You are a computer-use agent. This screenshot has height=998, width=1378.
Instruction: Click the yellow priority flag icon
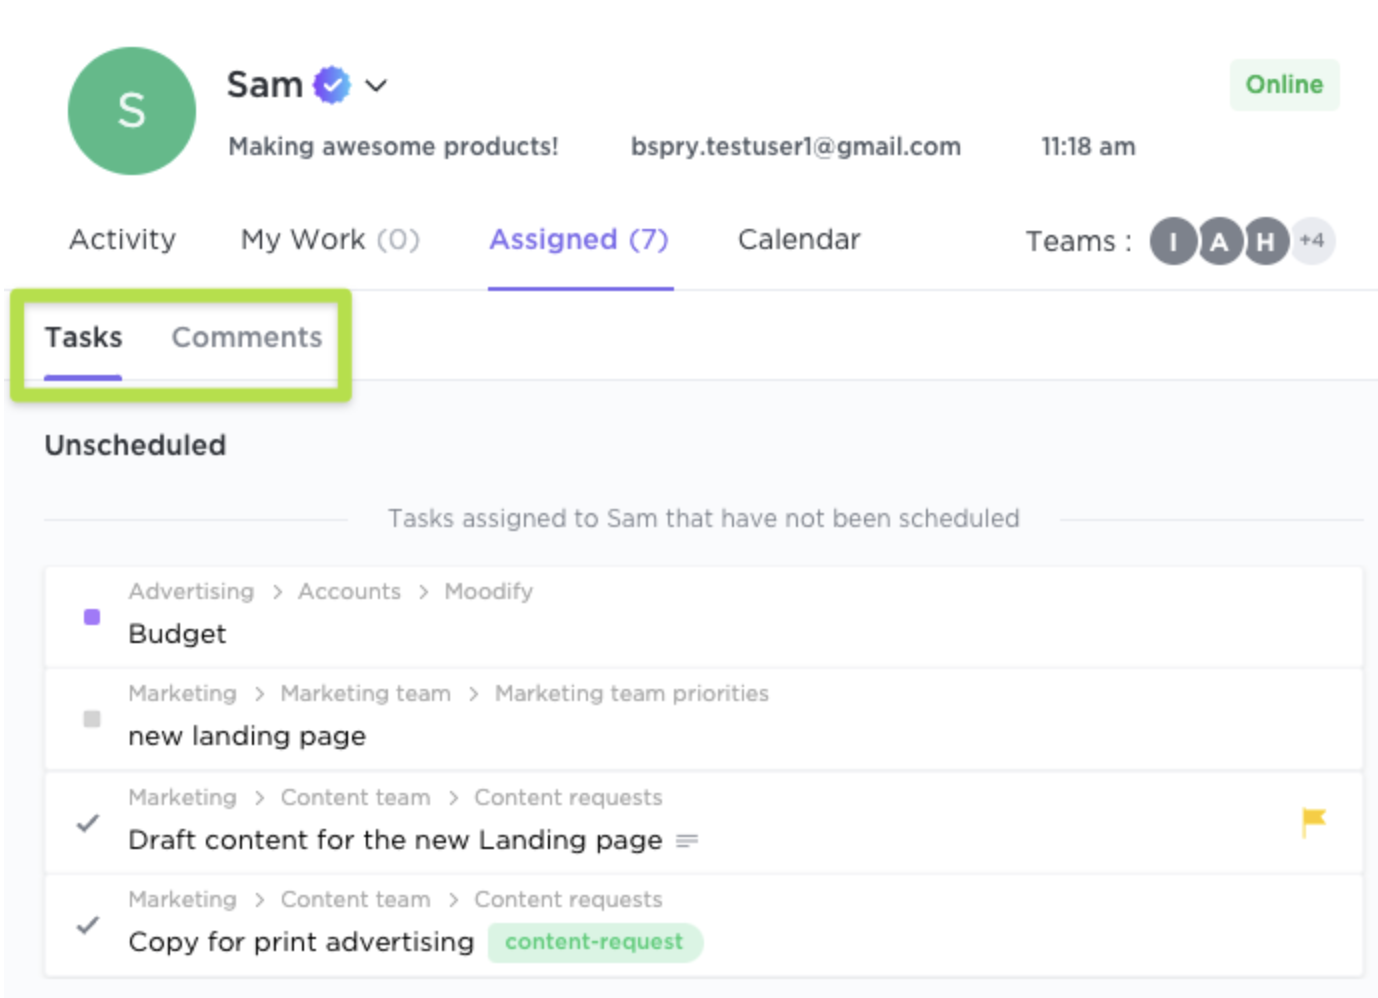[1313, 821]
